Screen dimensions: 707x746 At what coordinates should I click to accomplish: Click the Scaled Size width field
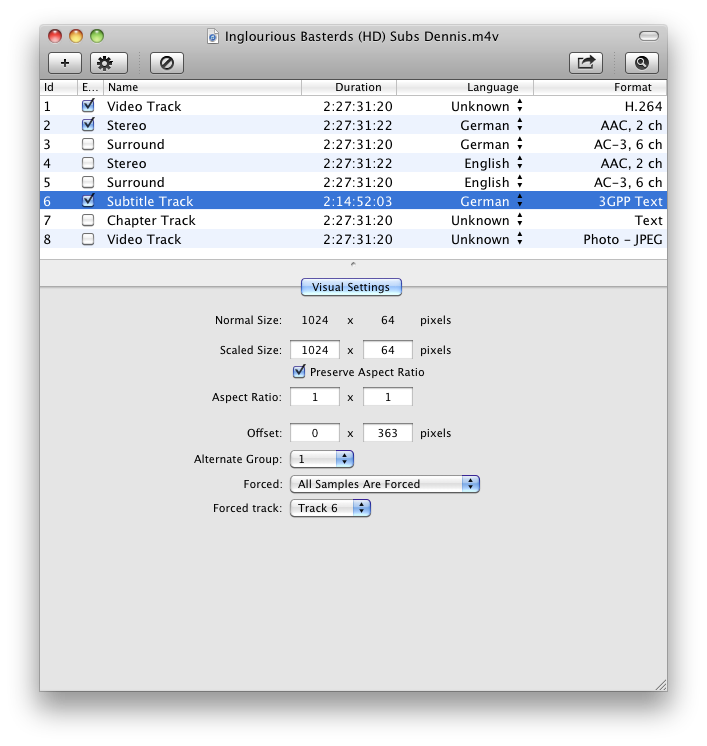pyautogui.click(x=315, y=350)
